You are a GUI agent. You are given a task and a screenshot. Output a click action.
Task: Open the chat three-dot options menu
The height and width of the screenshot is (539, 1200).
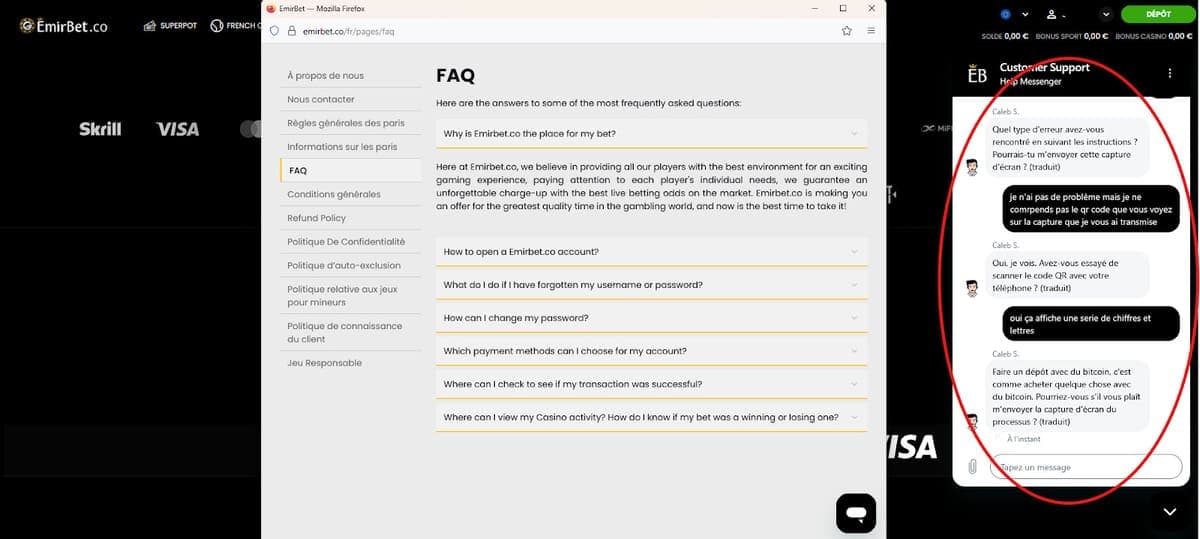[x=1169, y=74]
